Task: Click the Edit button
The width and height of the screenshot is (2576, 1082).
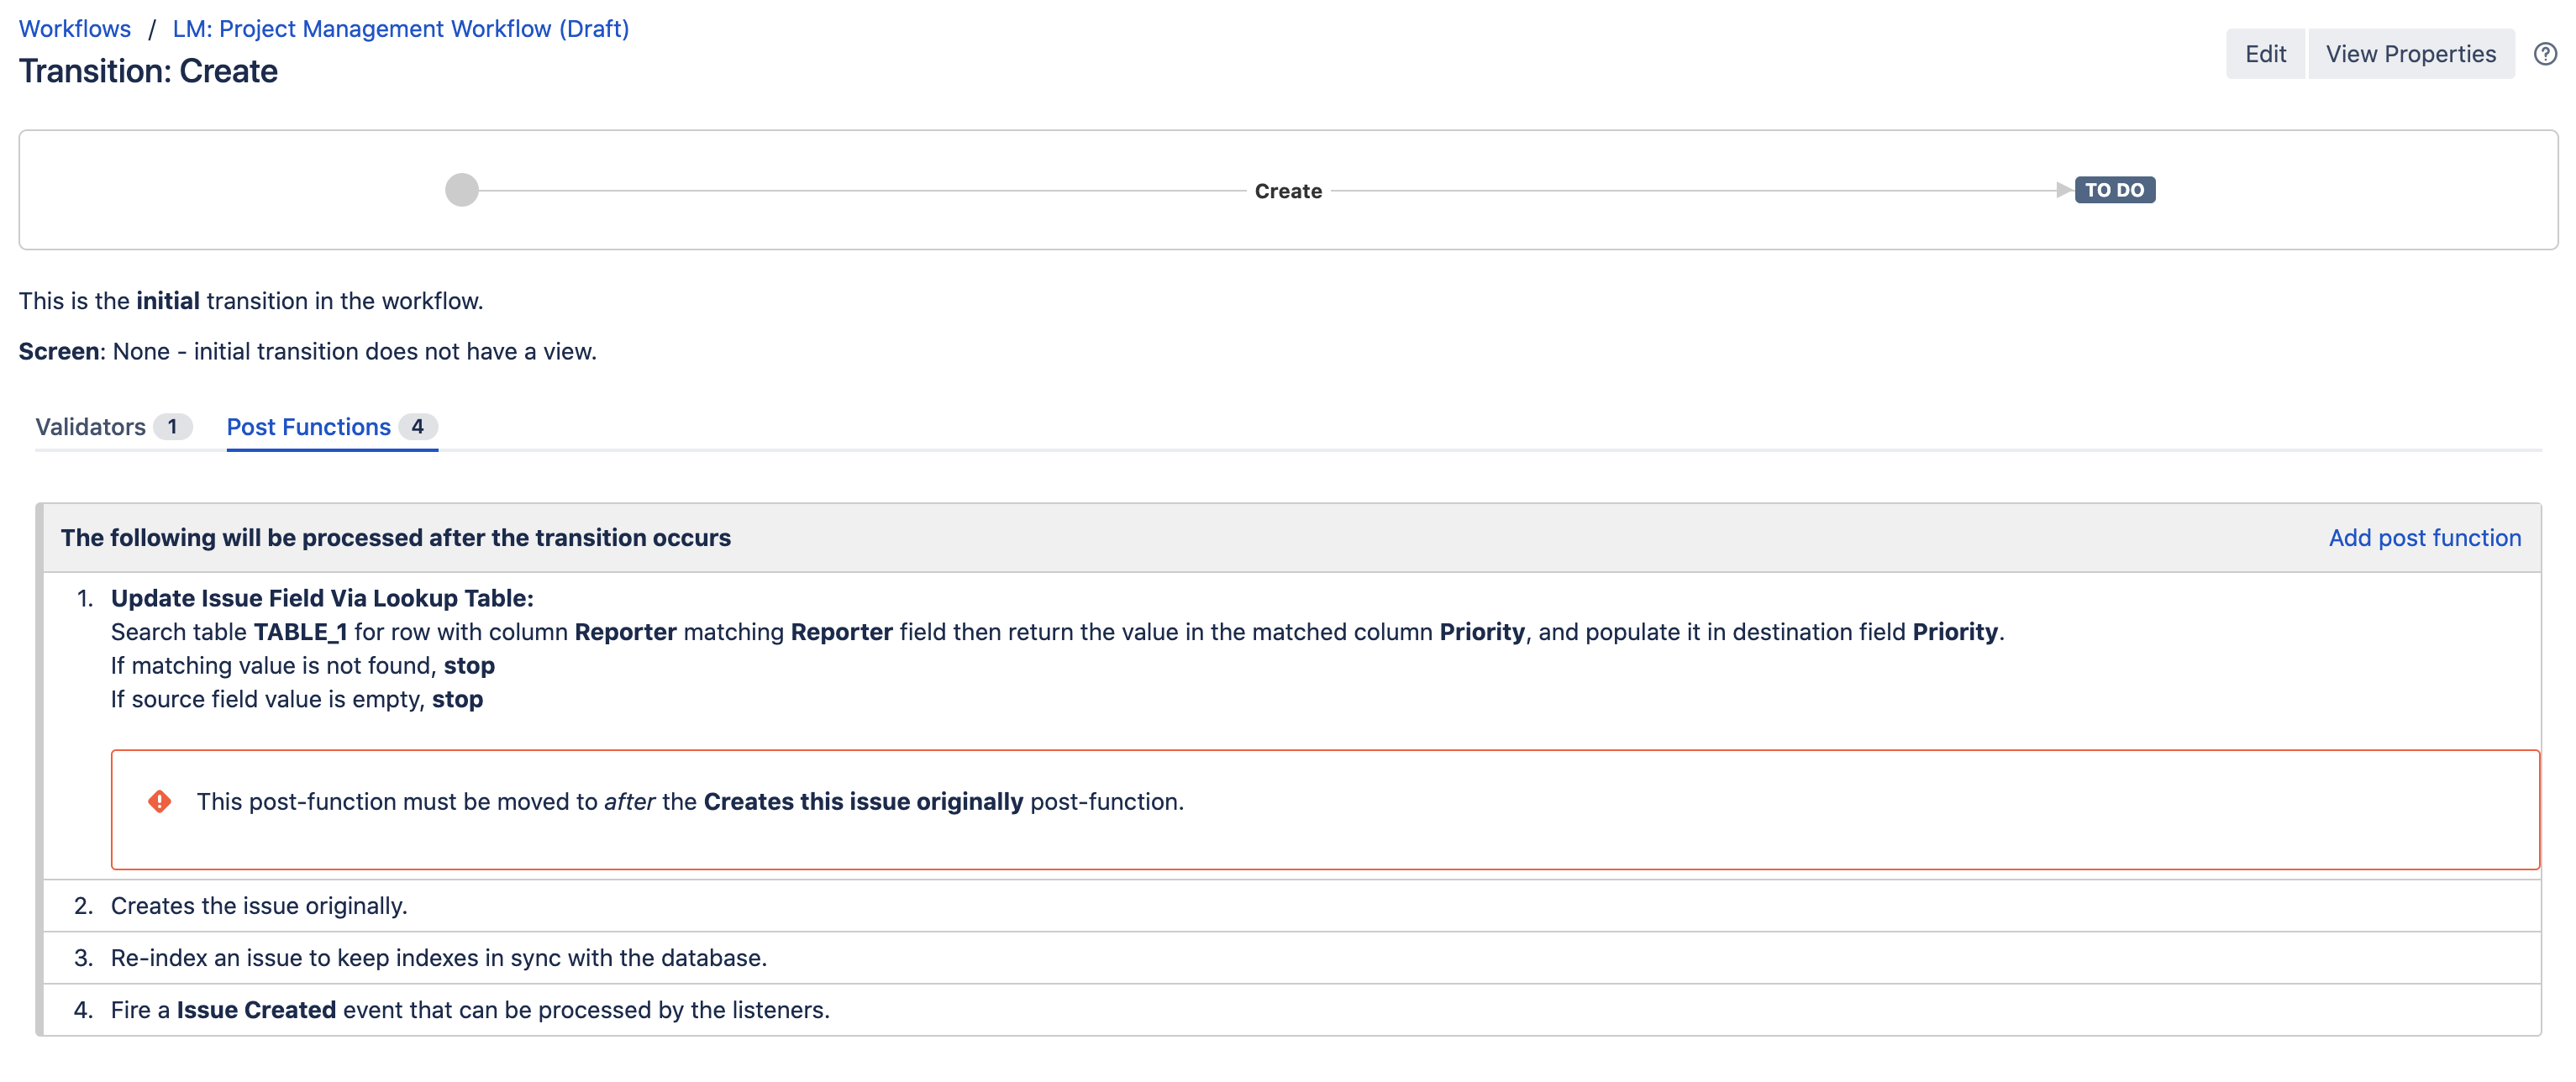Action: coord(2264,54)
